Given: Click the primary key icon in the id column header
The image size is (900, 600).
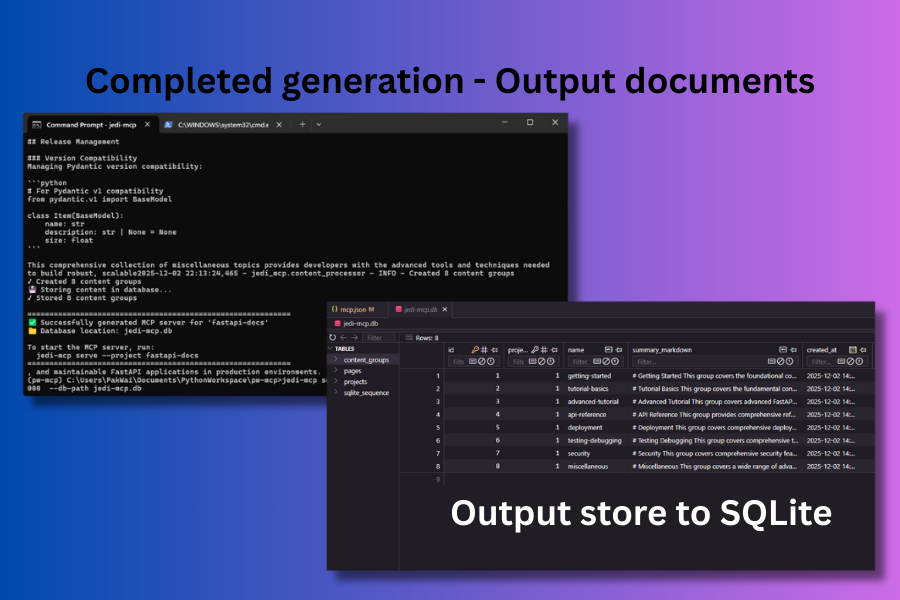Looking at the screenshot, I should (x=475, y=350).
